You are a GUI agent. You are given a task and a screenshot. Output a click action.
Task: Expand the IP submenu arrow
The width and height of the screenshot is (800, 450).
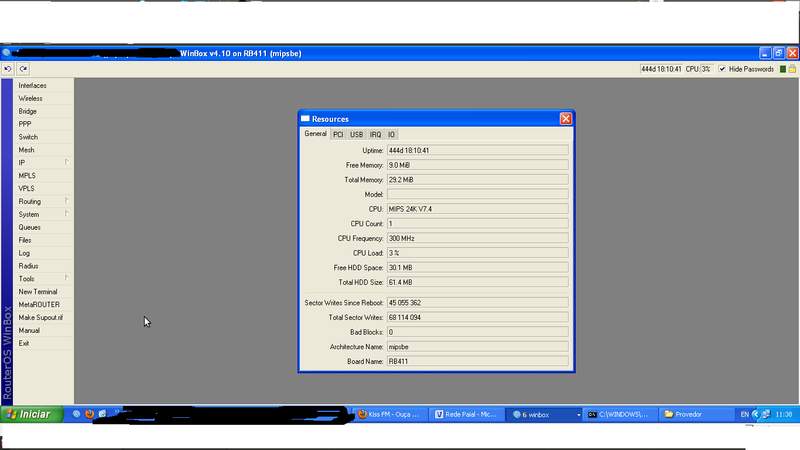66,162
